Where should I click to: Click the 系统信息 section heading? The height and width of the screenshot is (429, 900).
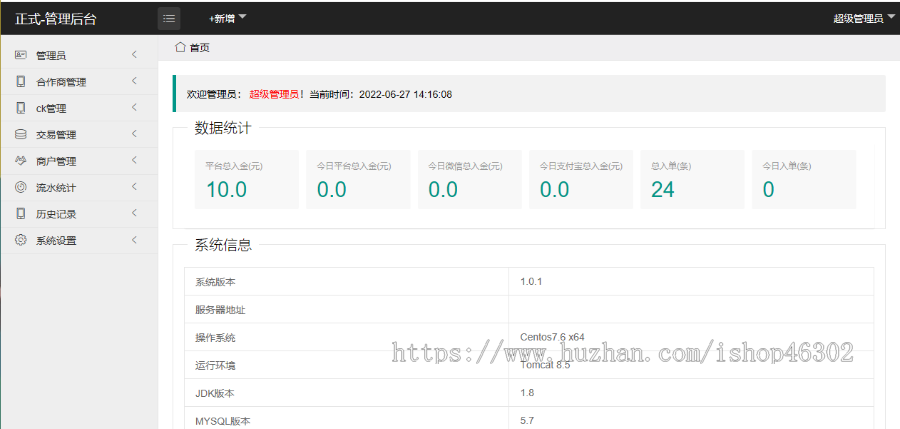point(223,245)
